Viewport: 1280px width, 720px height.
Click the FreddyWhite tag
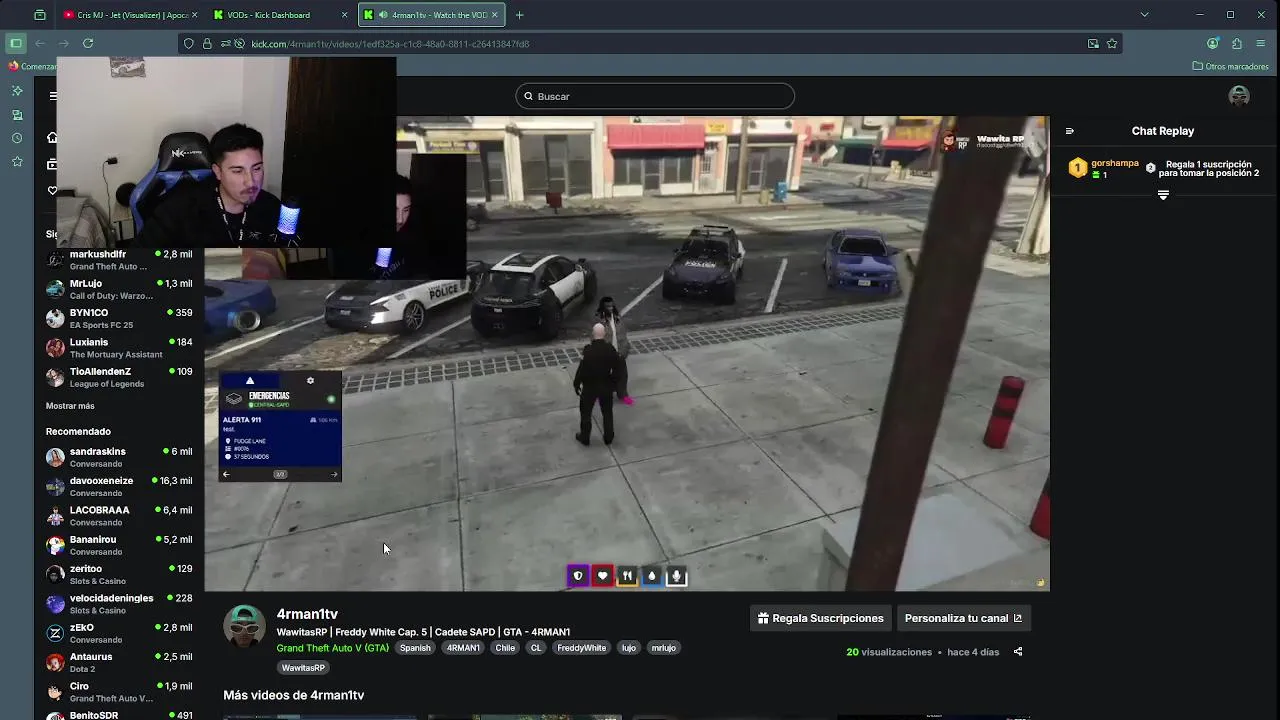click(x=581, y=648)
